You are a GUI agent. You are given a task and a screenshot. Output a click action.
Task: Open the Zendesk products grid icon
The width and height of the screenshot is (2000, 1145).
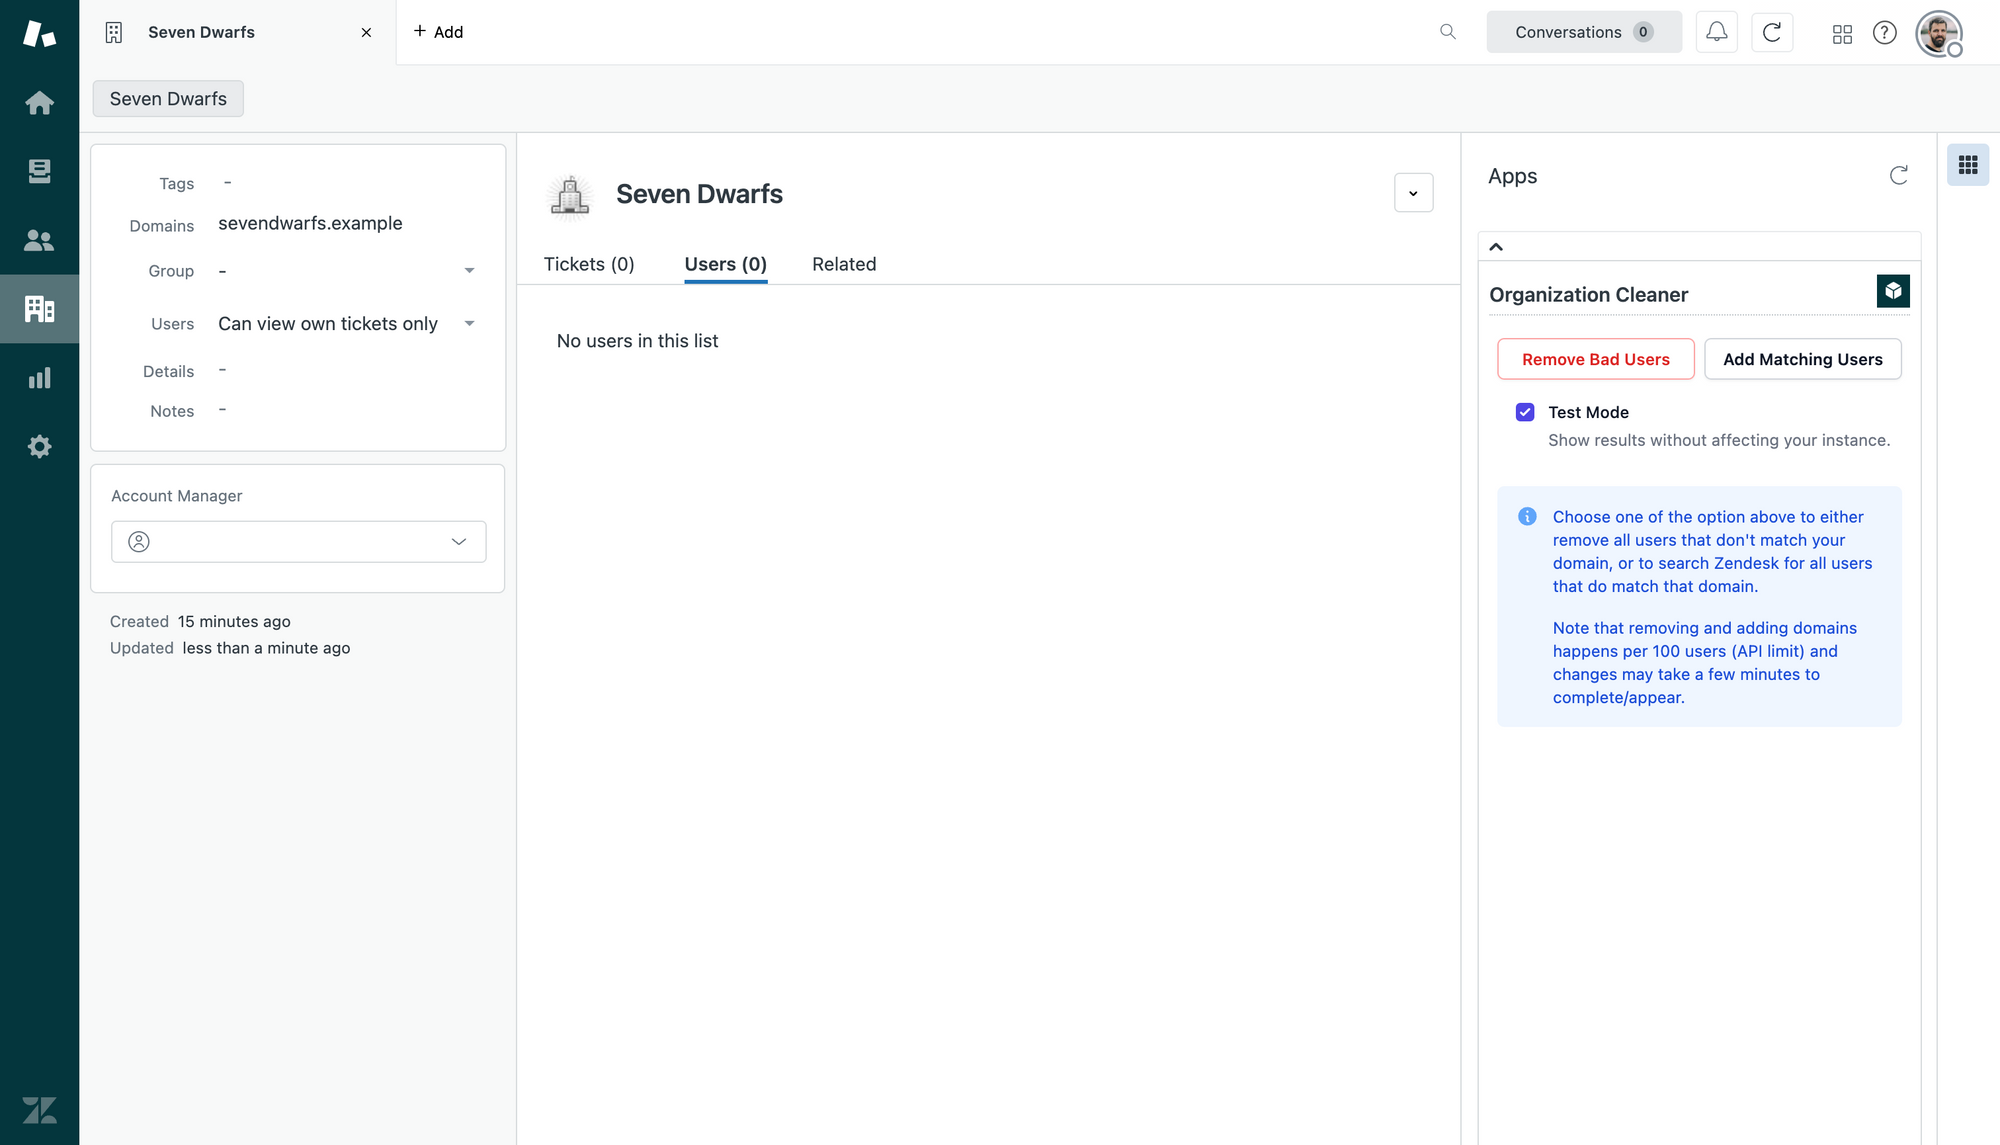1842,34
